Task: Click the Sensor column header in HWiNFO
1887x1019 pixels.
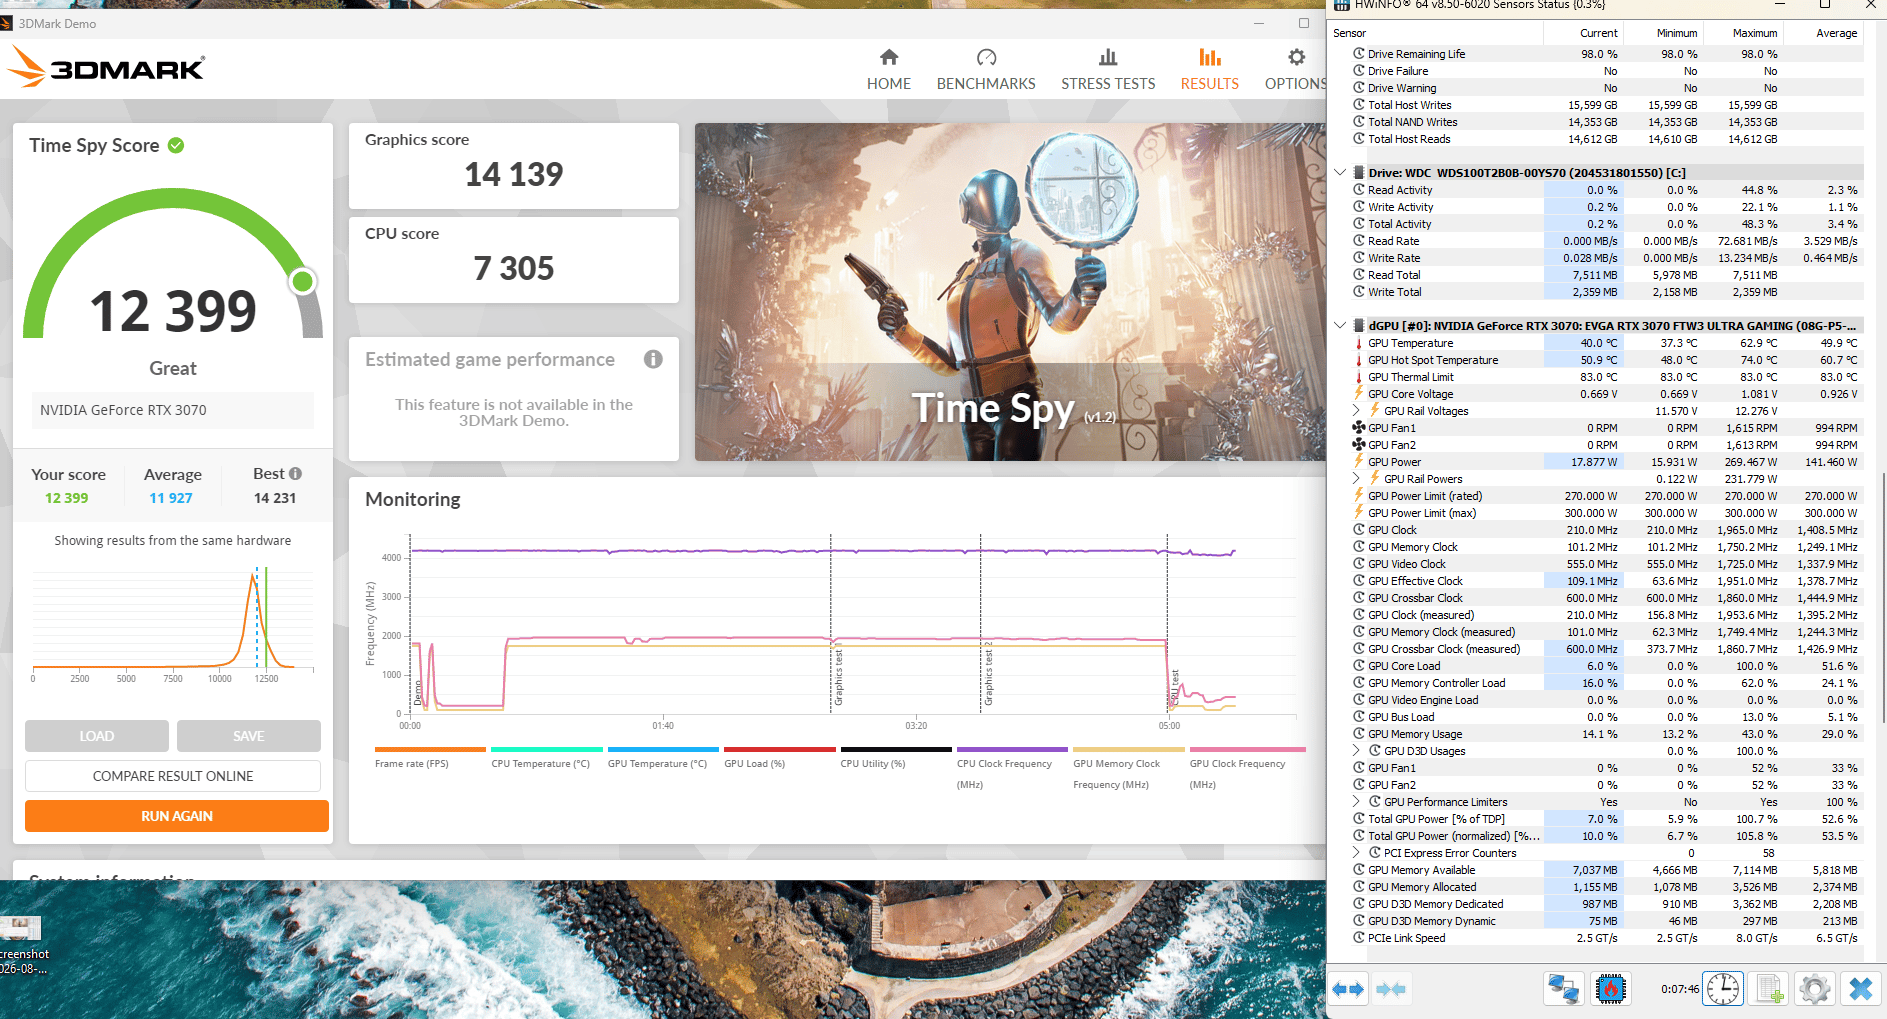Action: [x=1436, y=33]
